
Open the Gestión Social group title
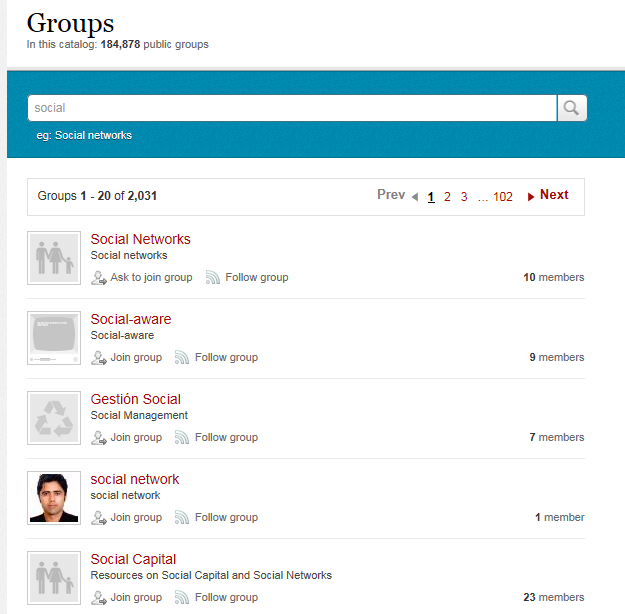pyautogui.click(x=136, y=399)
